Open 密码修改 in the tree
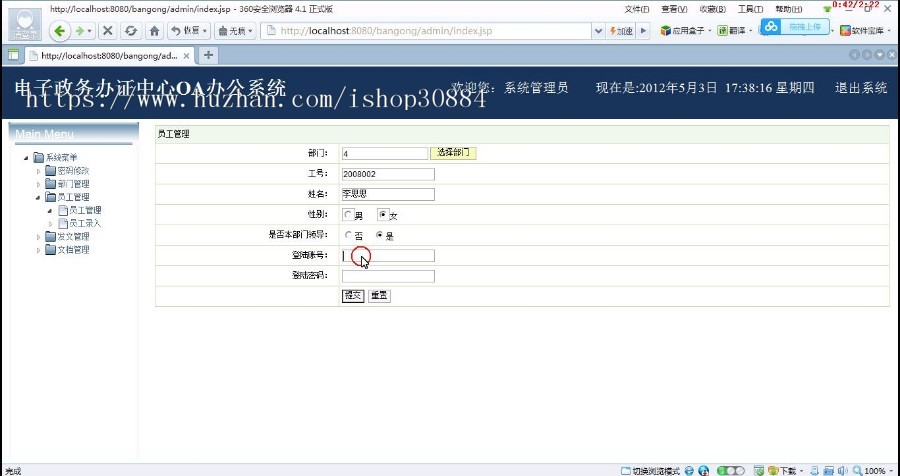This screenshot has height=476, width=900. pos(73,171)
